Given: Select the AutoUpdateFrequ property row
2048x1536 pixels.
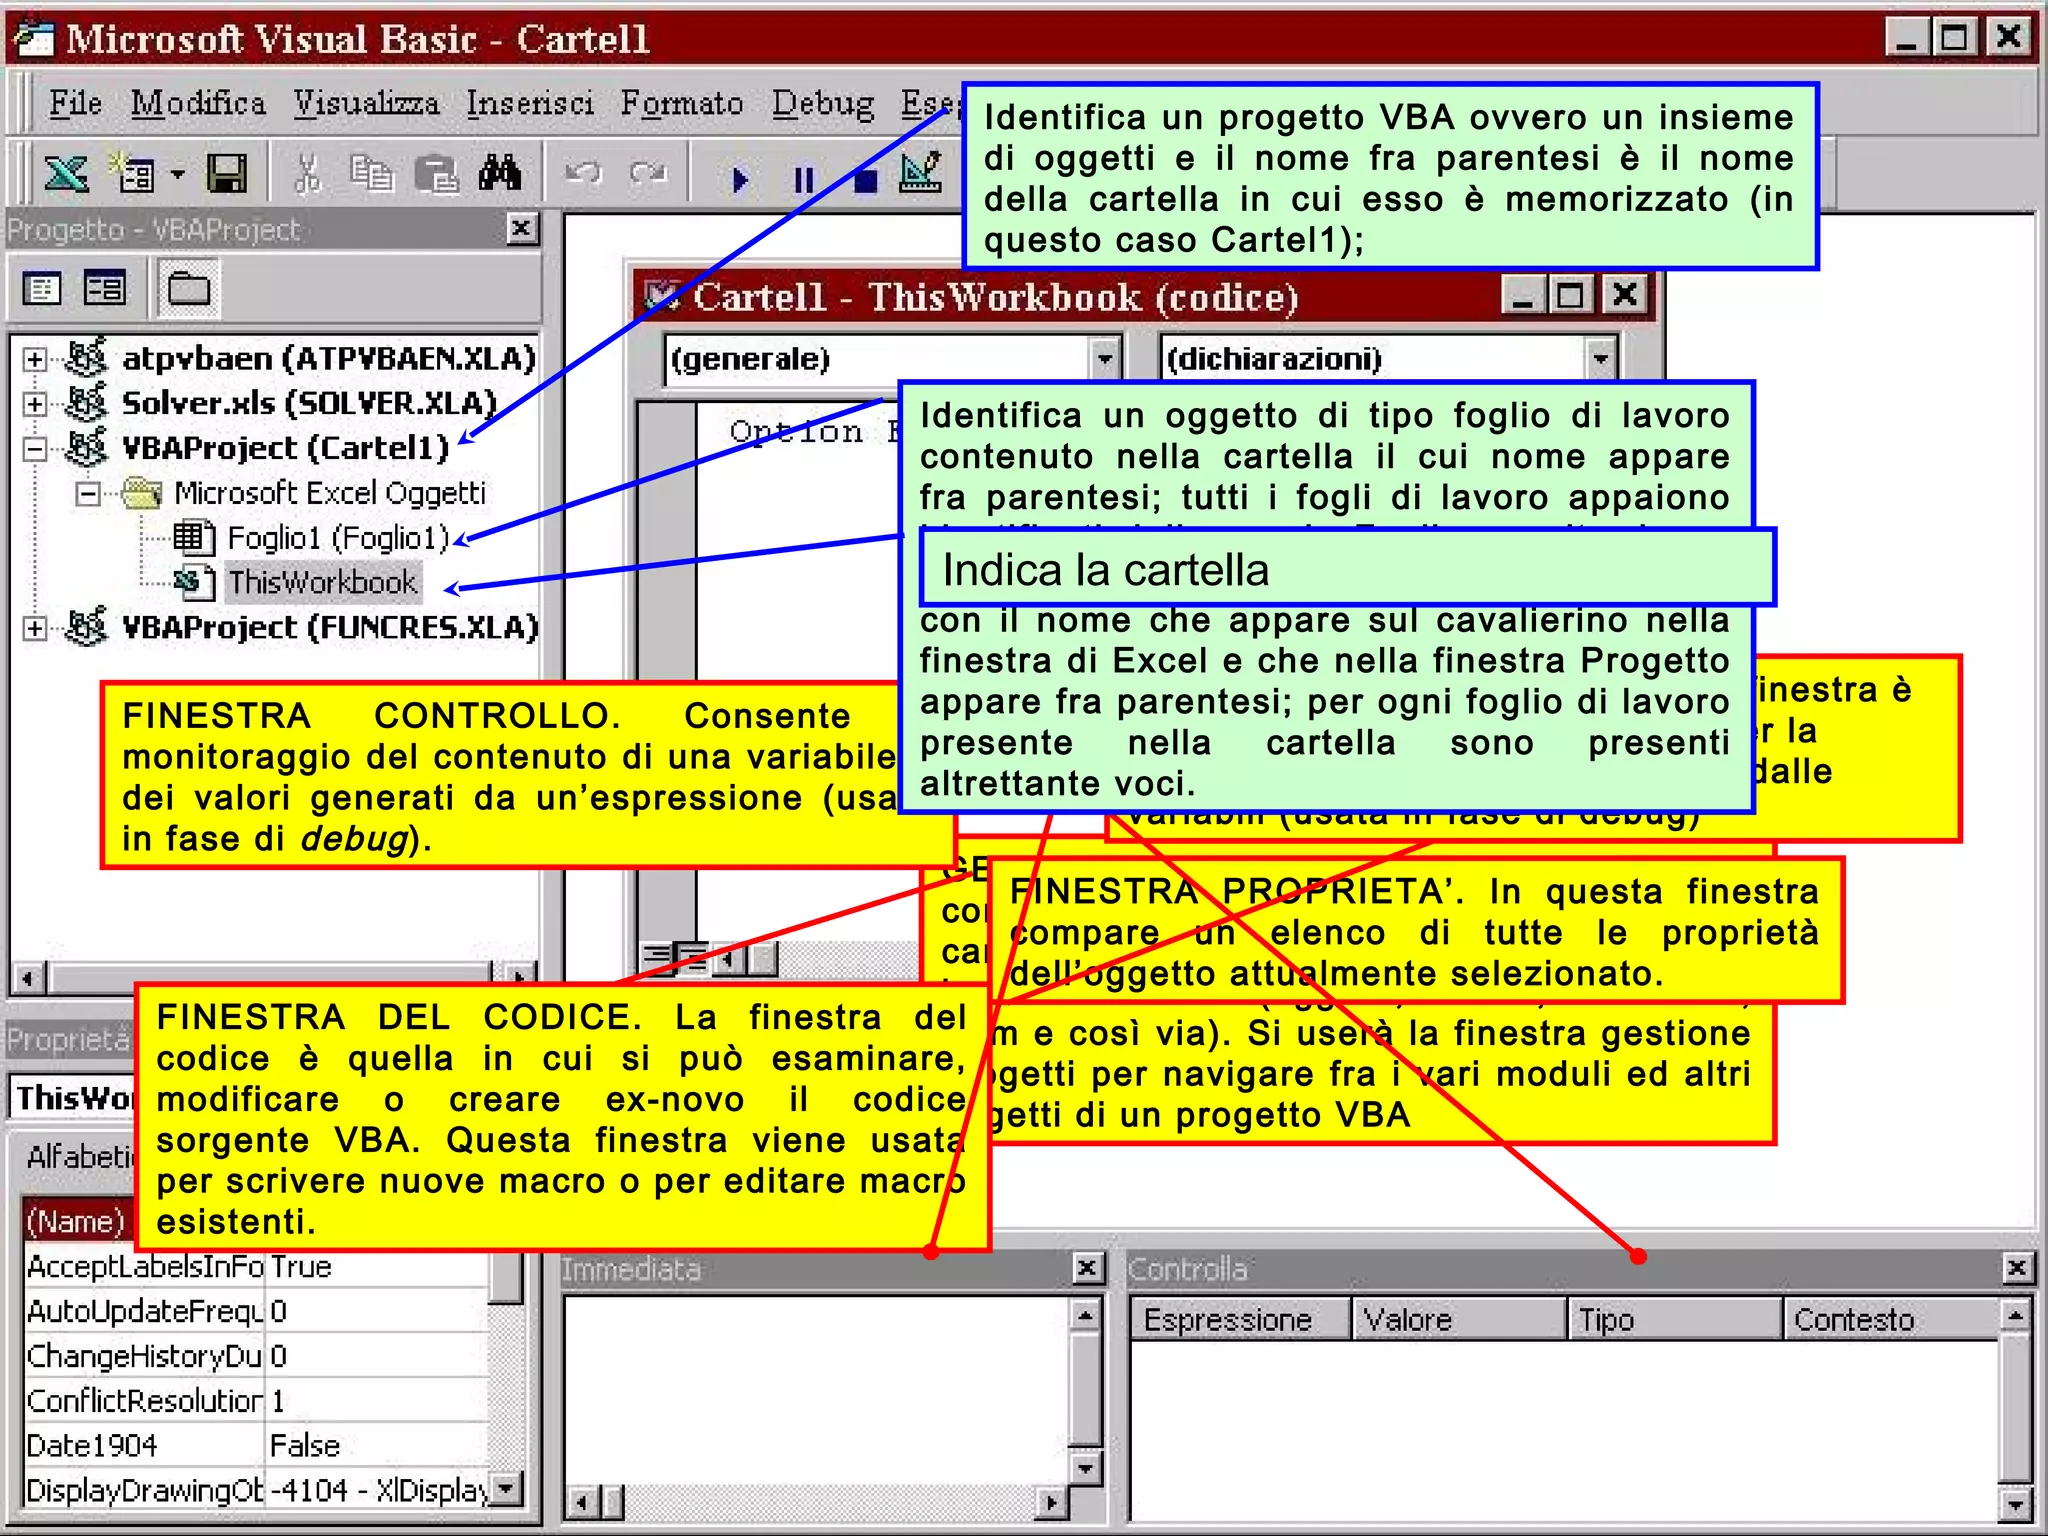Looking at the screenshot, I should pos(257,1311).
